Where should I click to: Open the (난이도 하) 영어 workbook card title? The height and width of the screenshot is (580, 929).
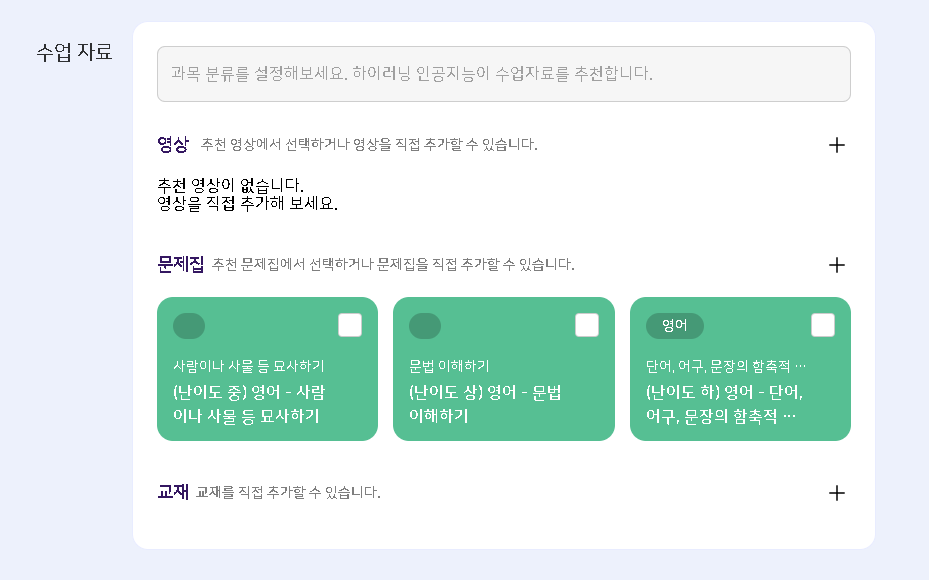pyautogui.click(x=725, y=404)
